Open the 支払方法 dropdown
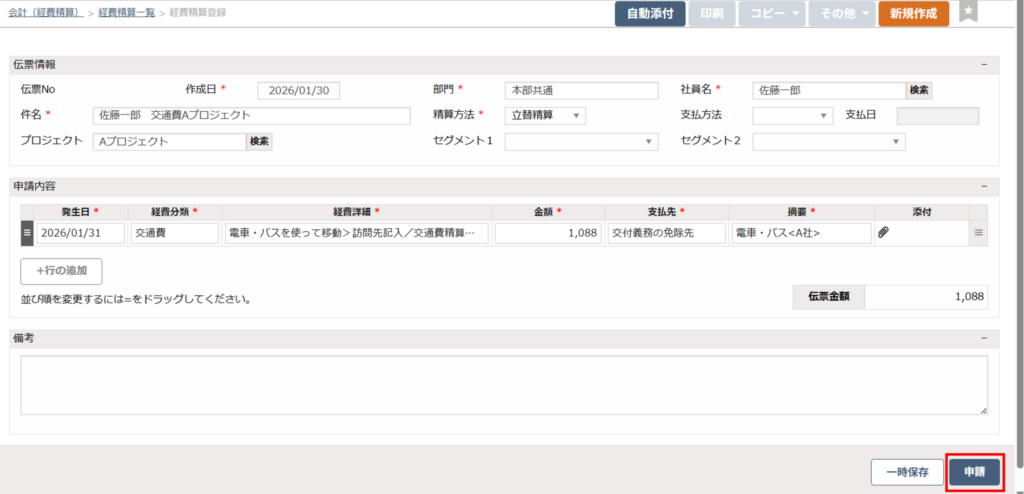 (792, 115)
